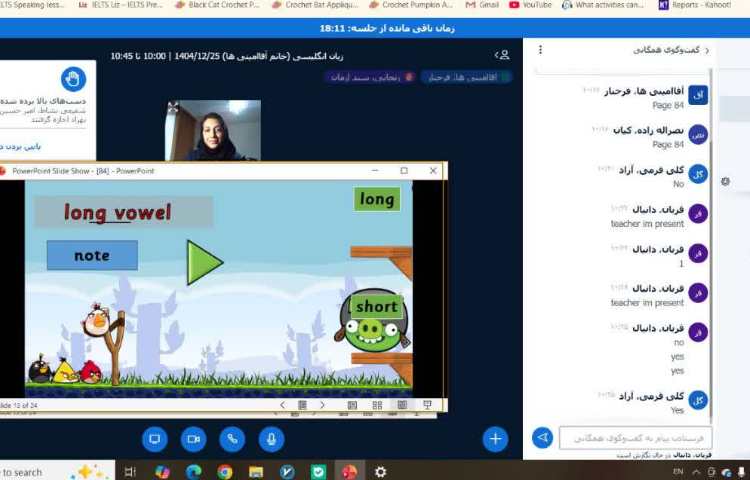Click the EN language indicator
This screenshot has height=480, width=750.
(678, 472)
